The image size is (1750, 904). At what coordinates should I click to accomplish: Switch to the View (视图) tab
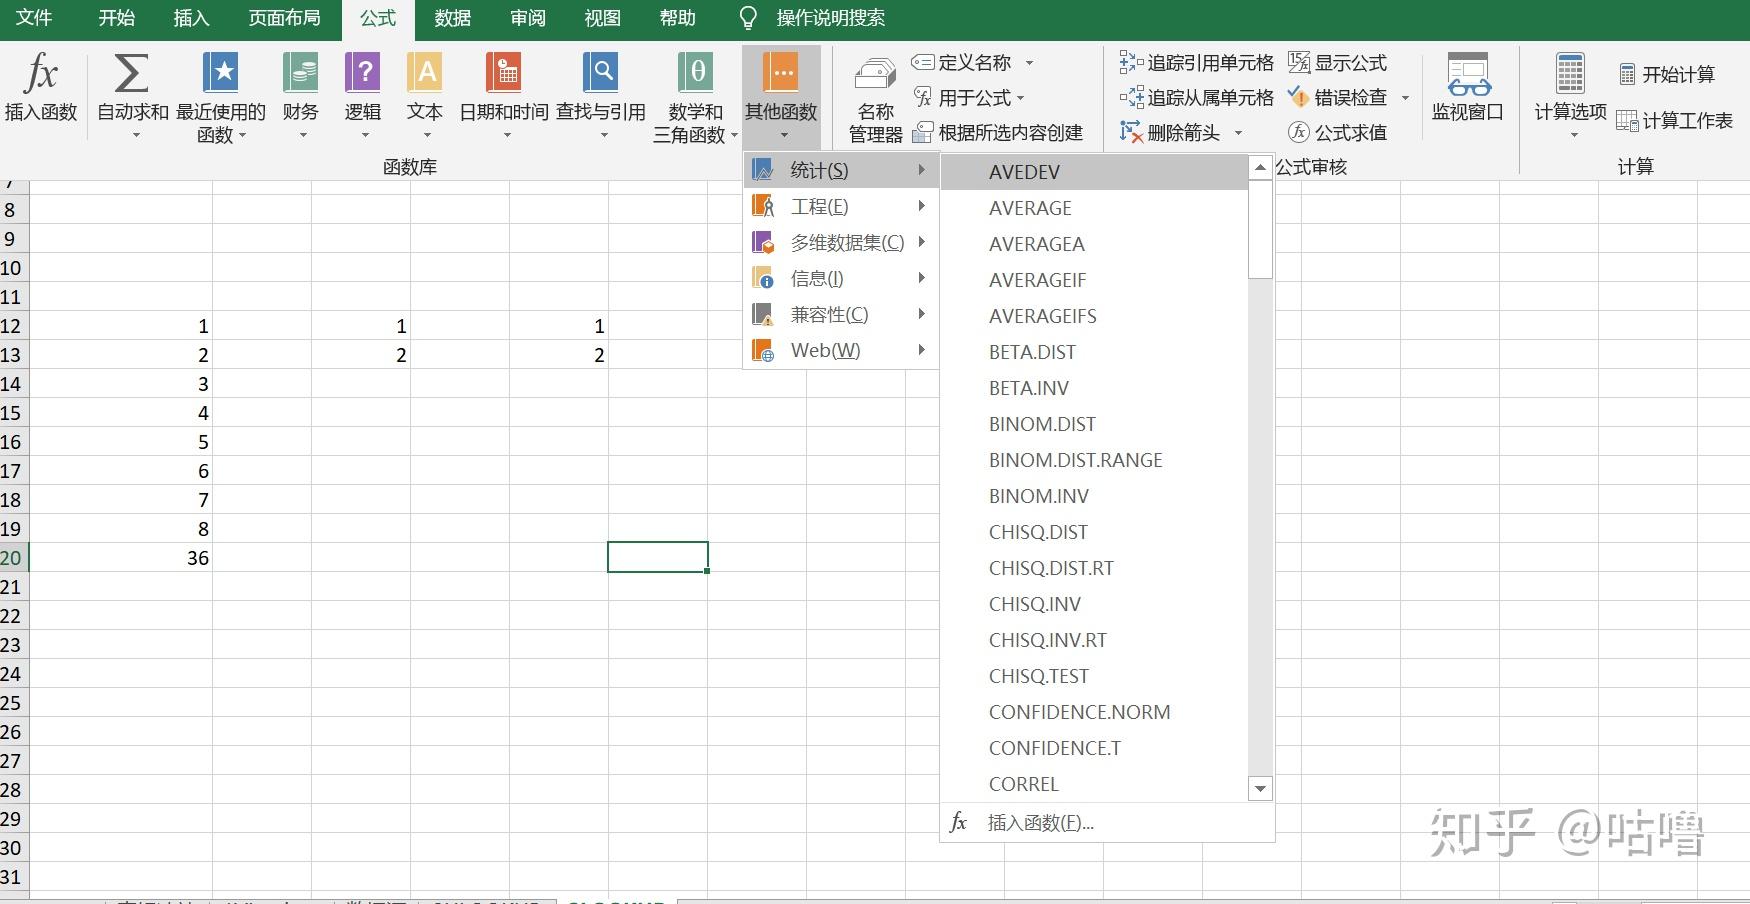602,18
